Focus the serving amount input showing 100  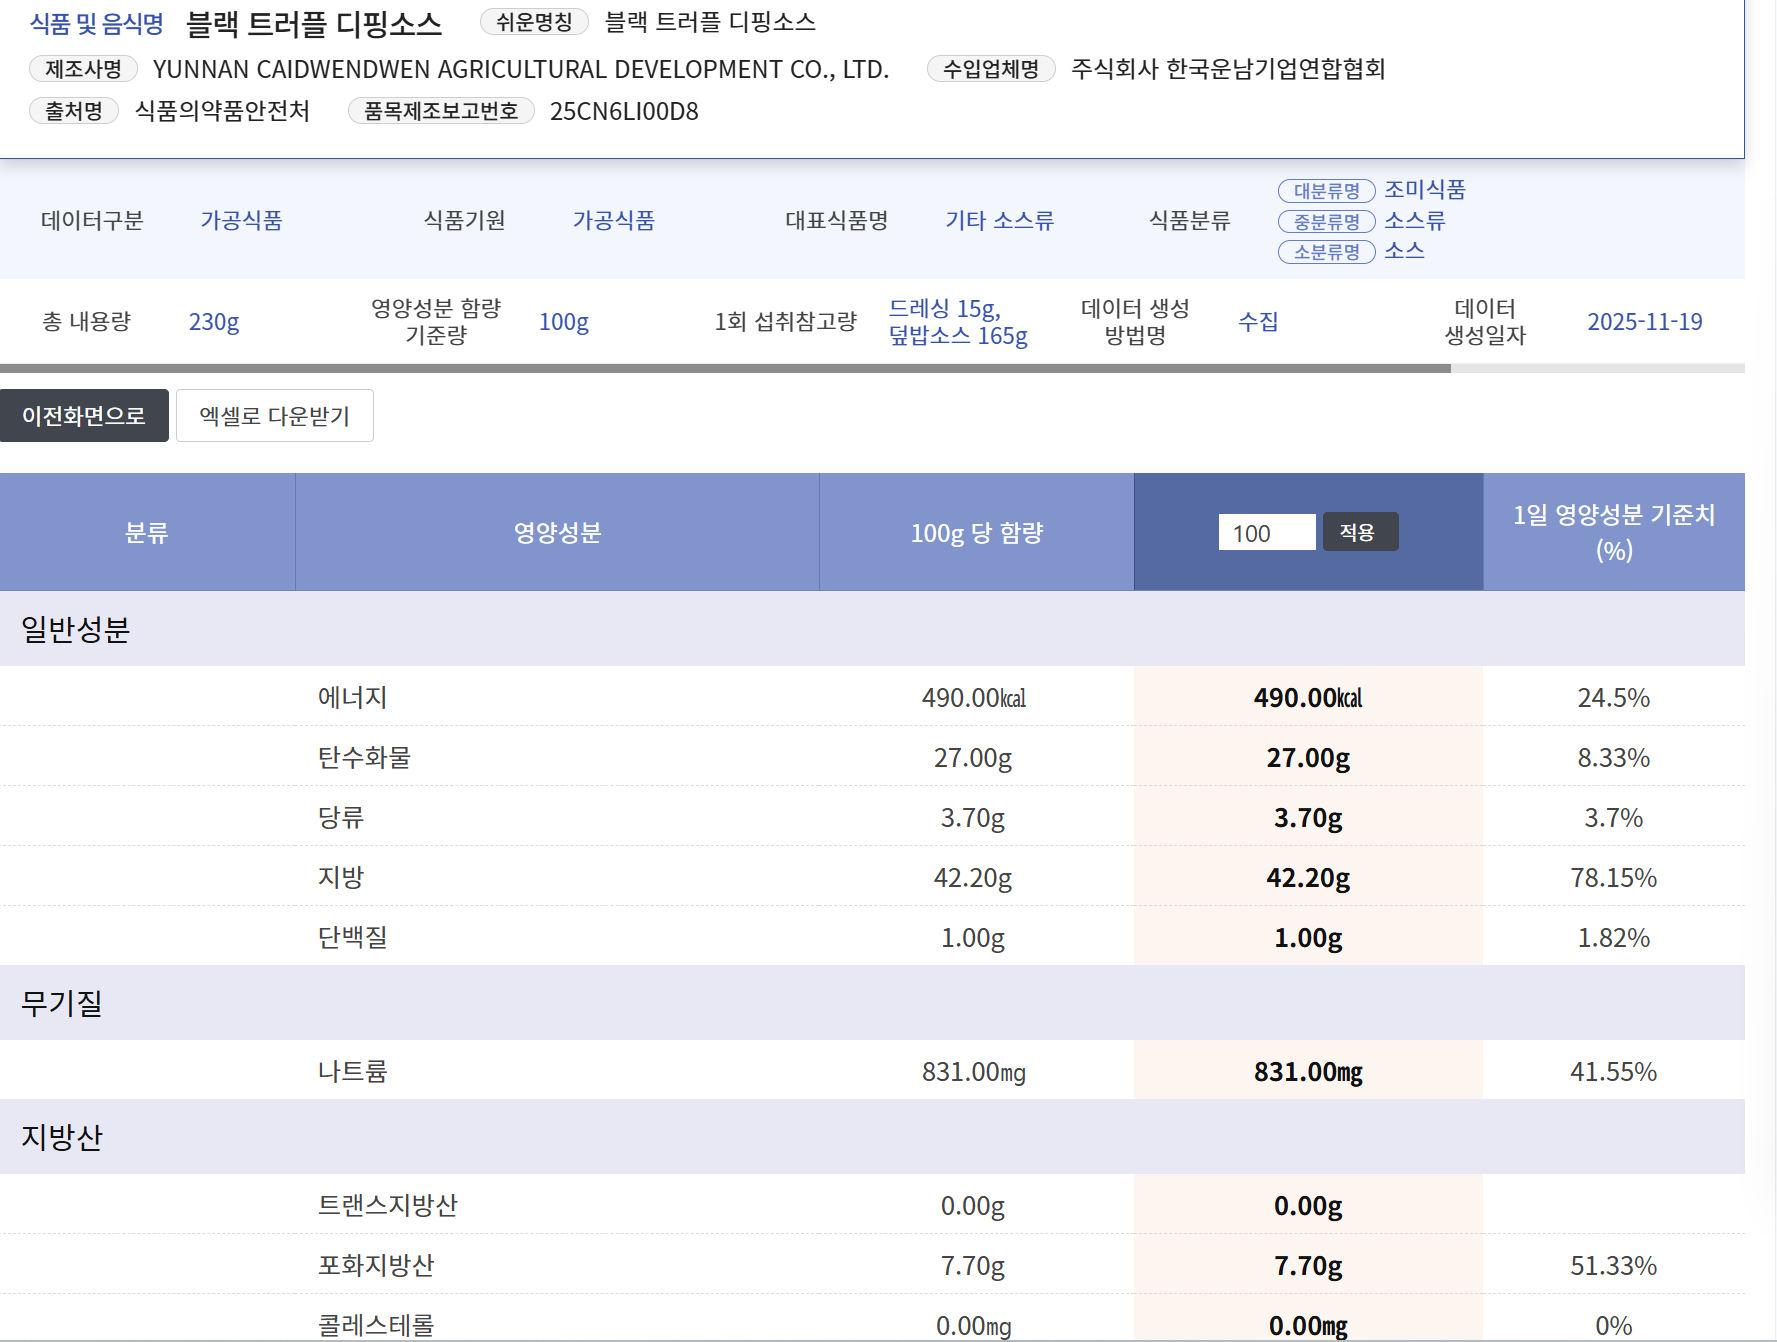tap(1267, 532)
